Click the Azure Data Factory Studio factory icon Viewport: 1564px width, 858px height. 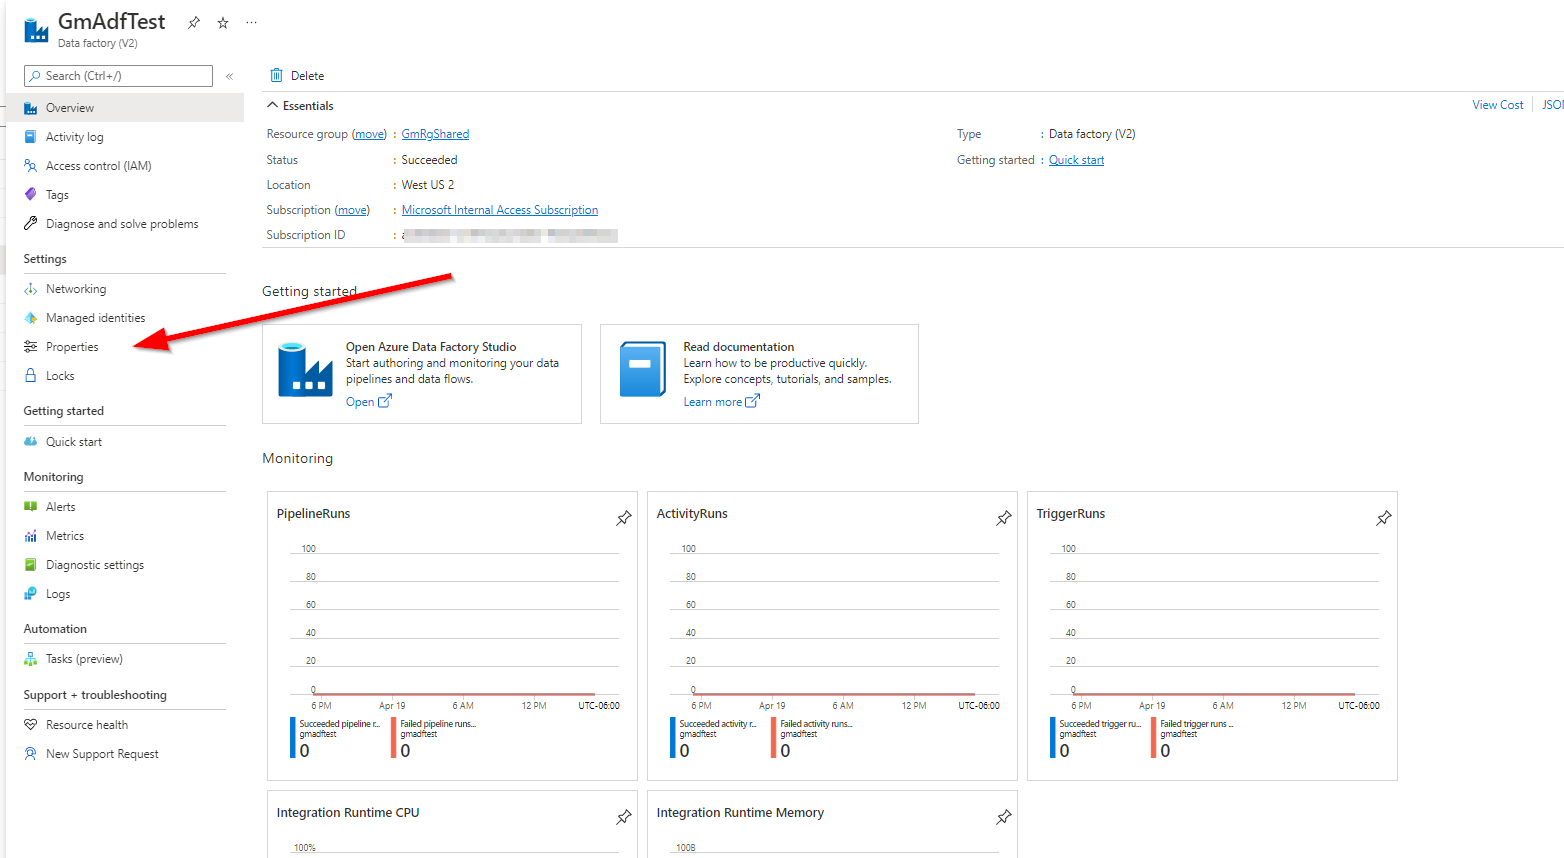point(305,370)
